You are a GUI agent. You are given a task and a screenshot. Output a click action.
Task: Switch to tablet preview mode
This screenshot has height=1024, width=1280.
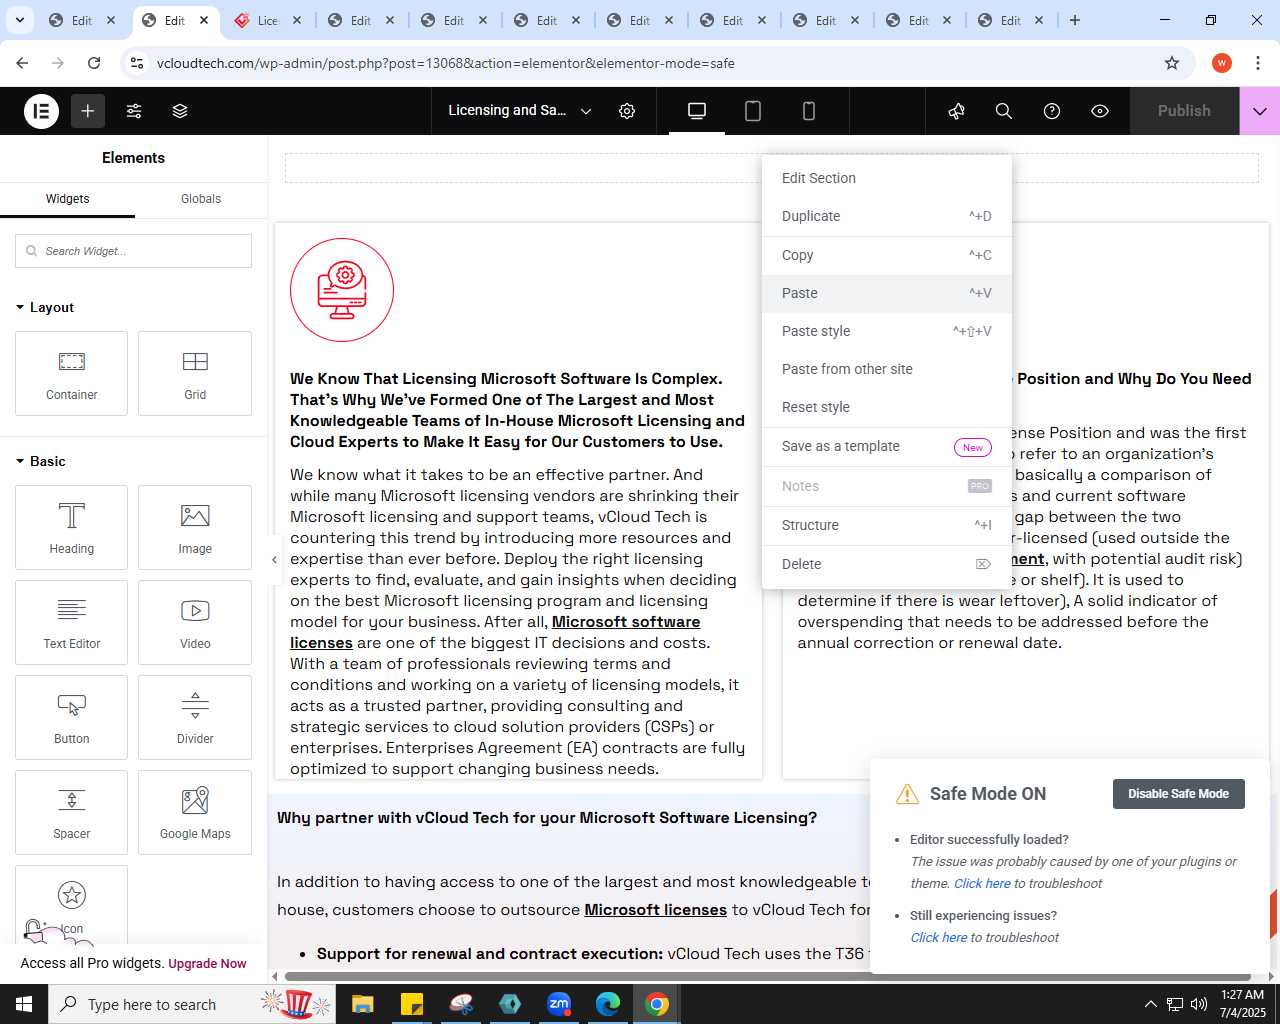753,111
